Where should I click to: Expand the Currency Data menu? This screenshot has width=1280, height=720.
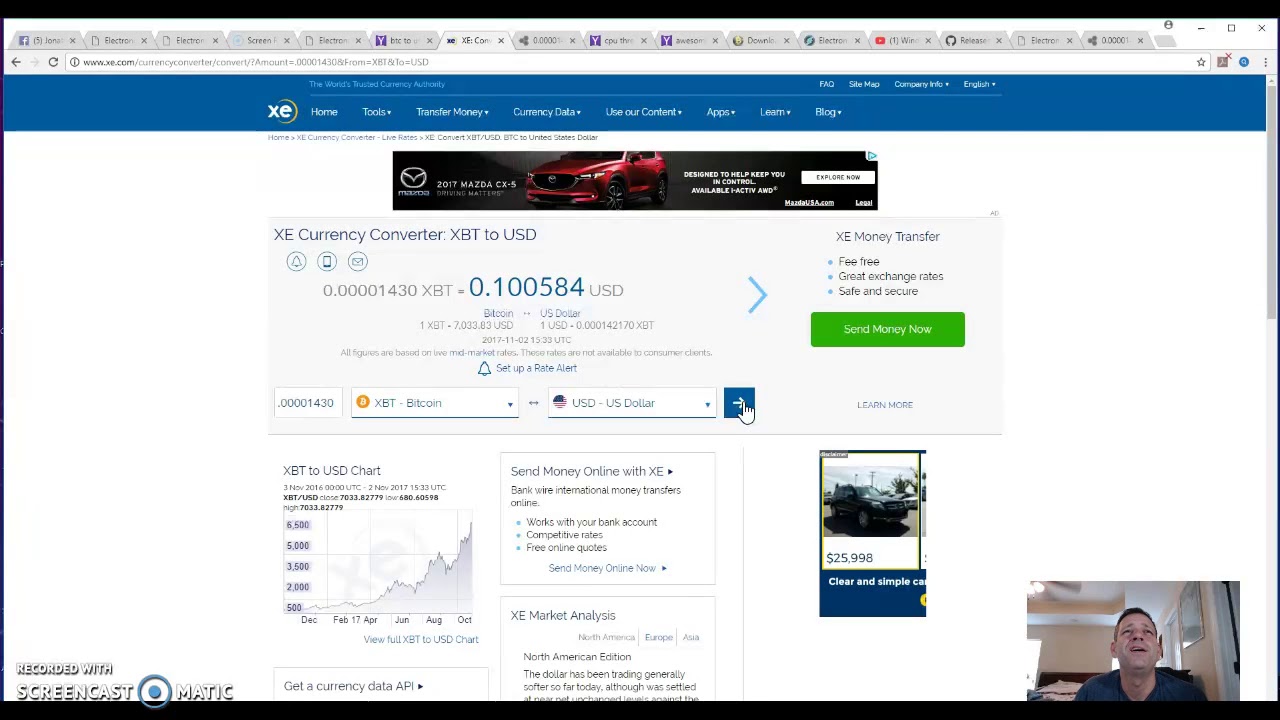click(546, 112)
